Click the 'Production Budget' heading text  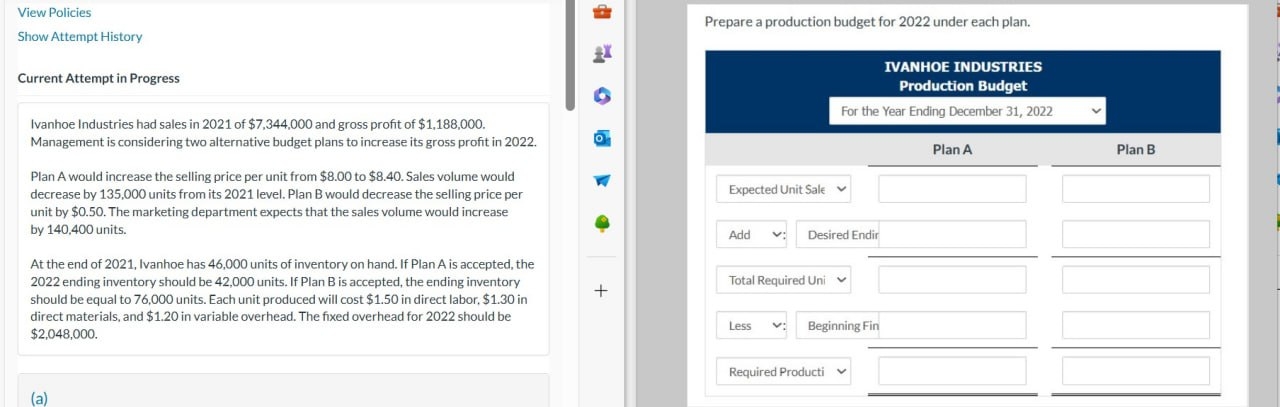click(963, 86)
